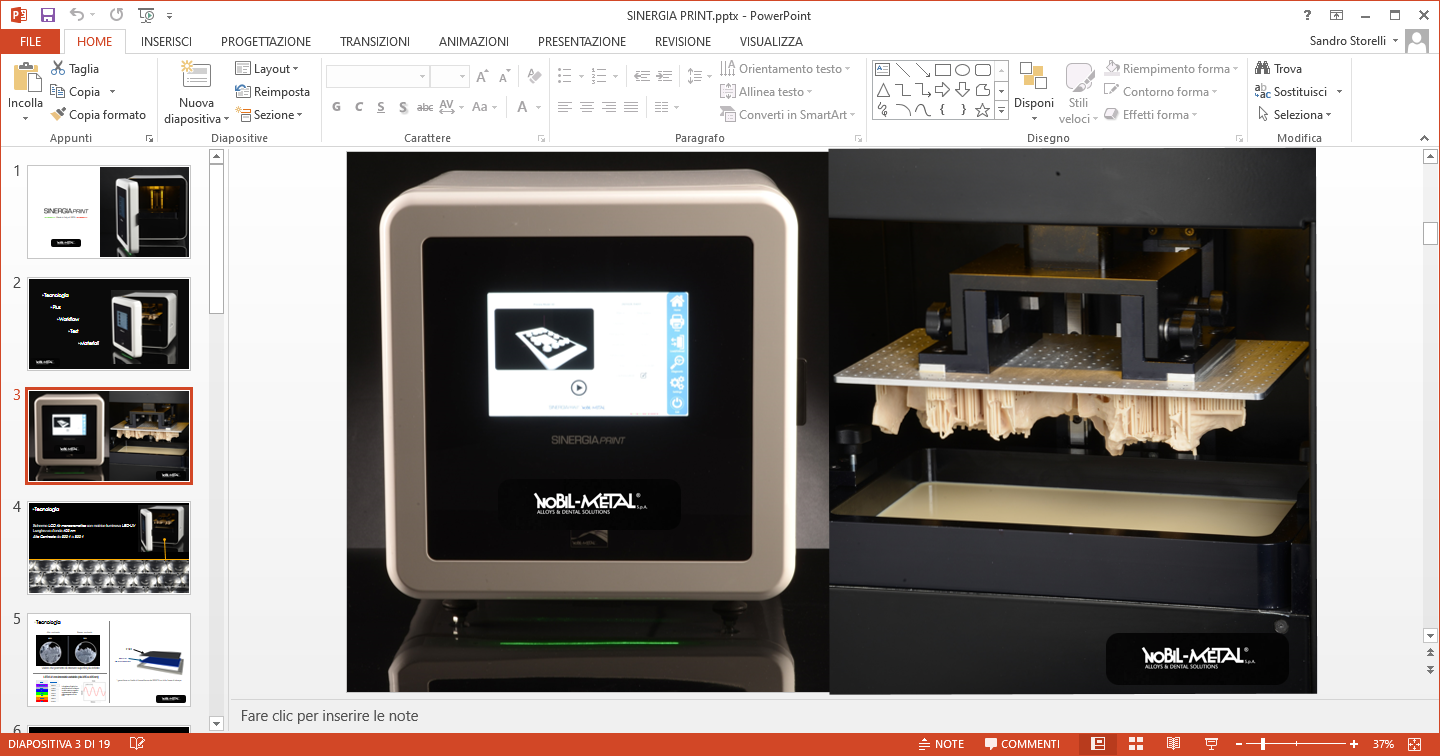
Task: Undo the last action
Action: pos(78,15)
